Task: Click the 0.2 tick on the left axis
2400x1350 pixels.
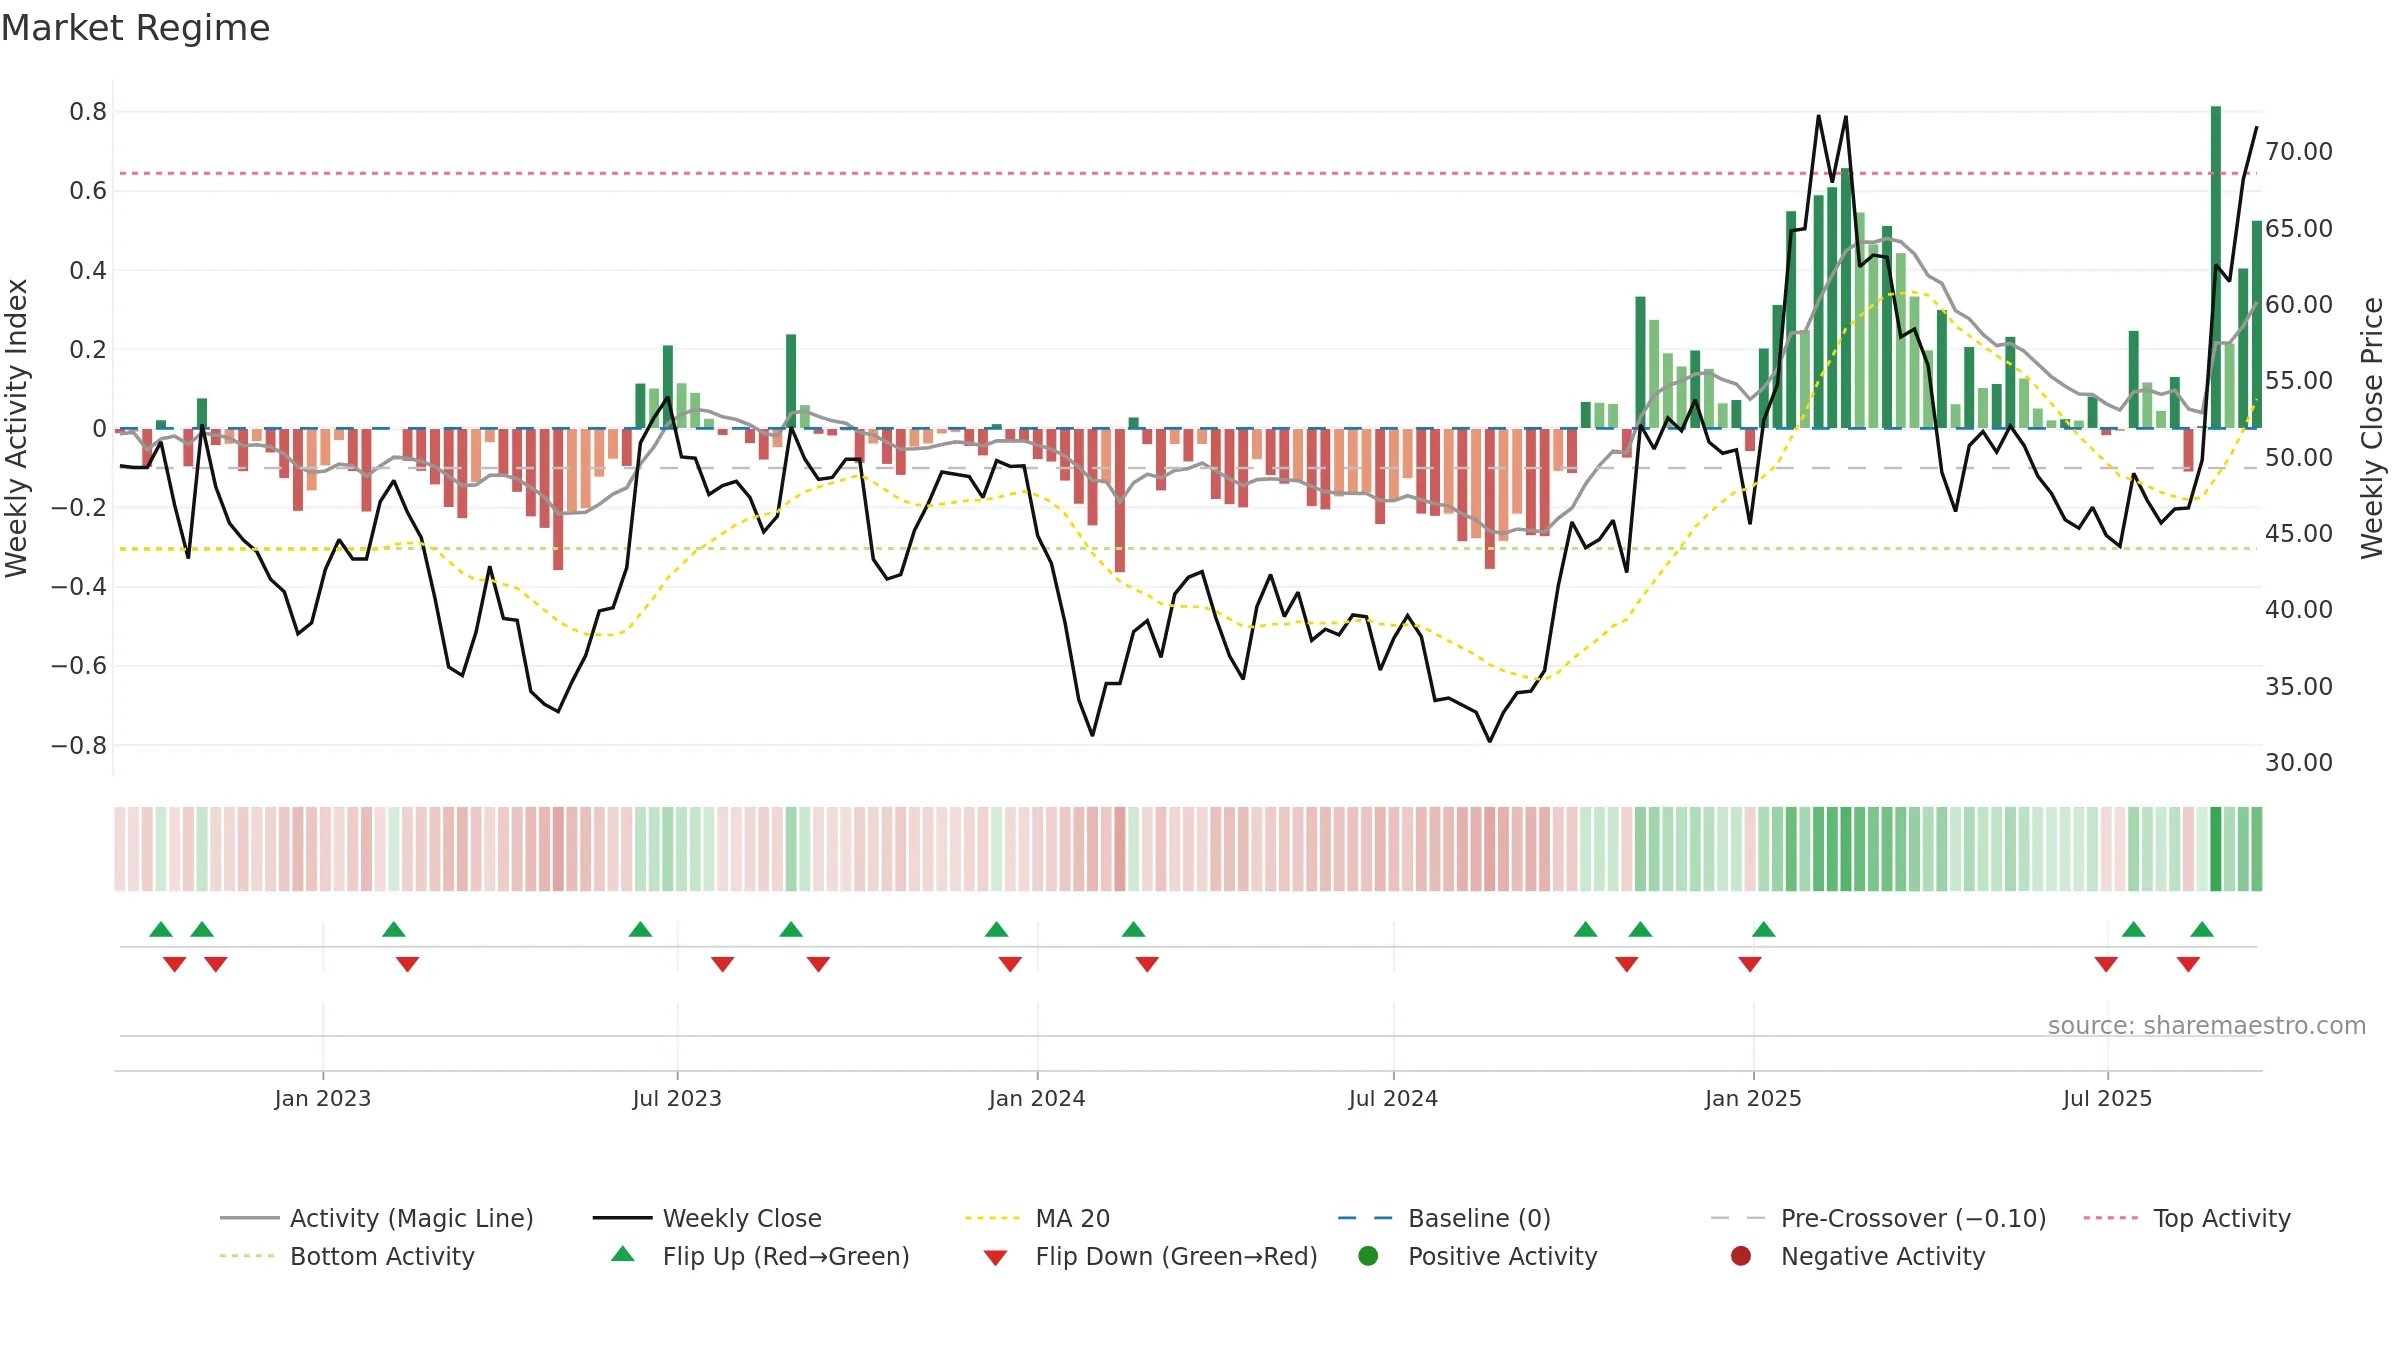Action: tap(88, 349)
